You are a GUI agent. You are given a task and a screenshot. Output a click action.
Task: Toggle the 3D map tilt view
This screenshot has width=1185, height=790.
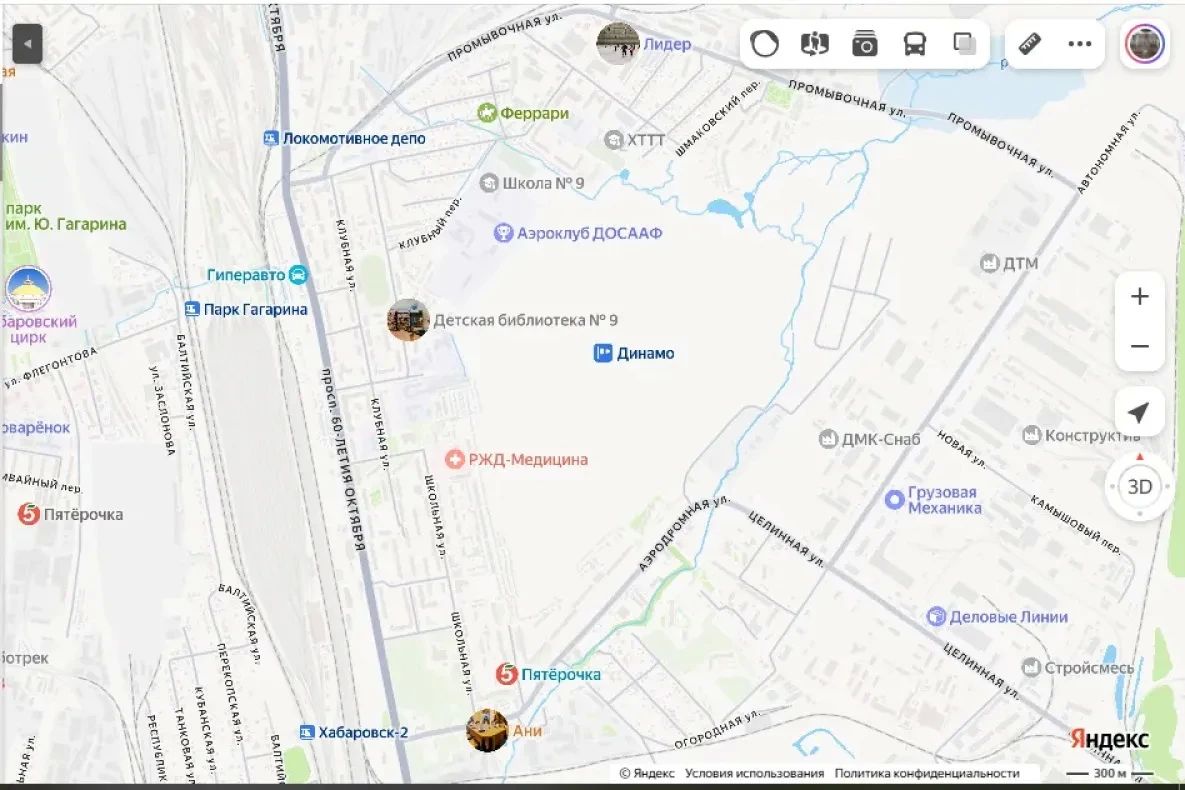[1139, 486]
